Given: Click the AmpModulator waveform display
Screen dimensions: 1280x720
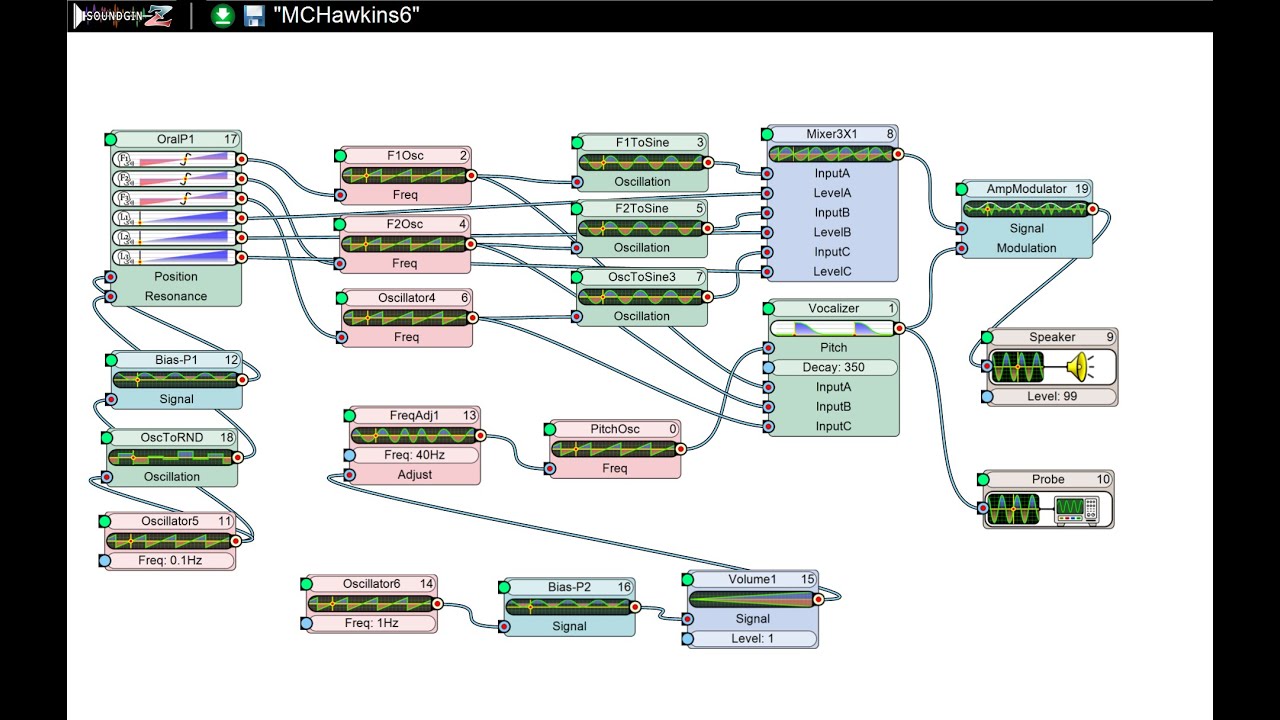Looking at the screenshot, I should click(x=1027, y=209).
